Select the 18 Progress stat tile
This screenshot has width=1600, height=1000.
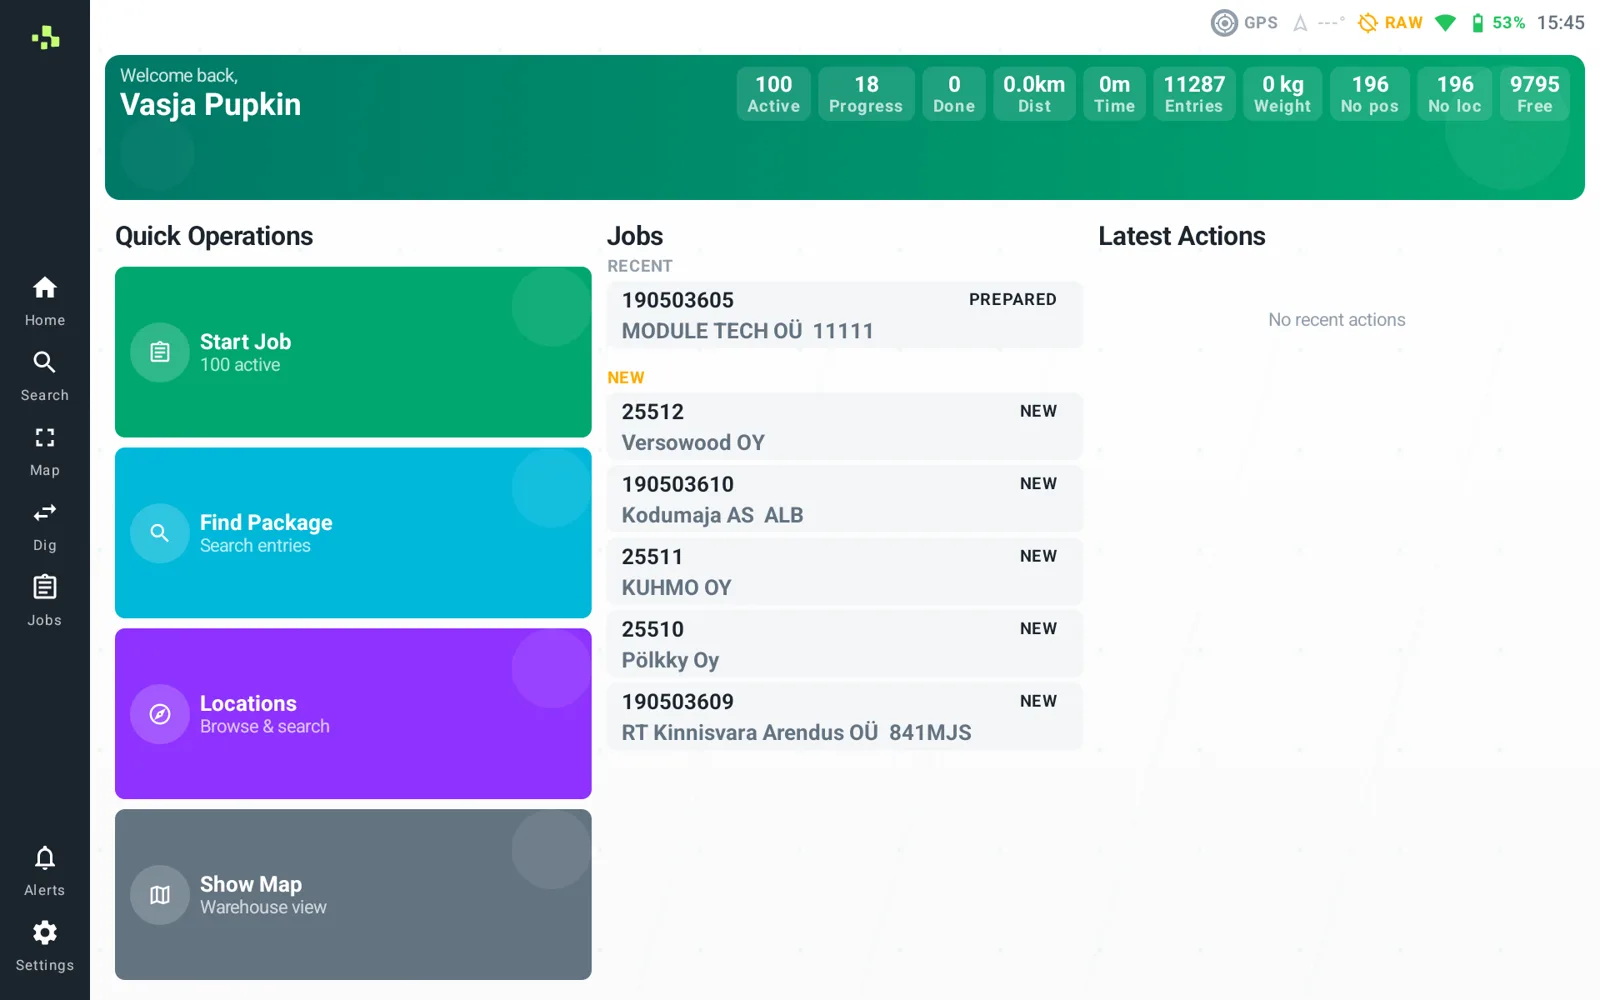(866, 94)
